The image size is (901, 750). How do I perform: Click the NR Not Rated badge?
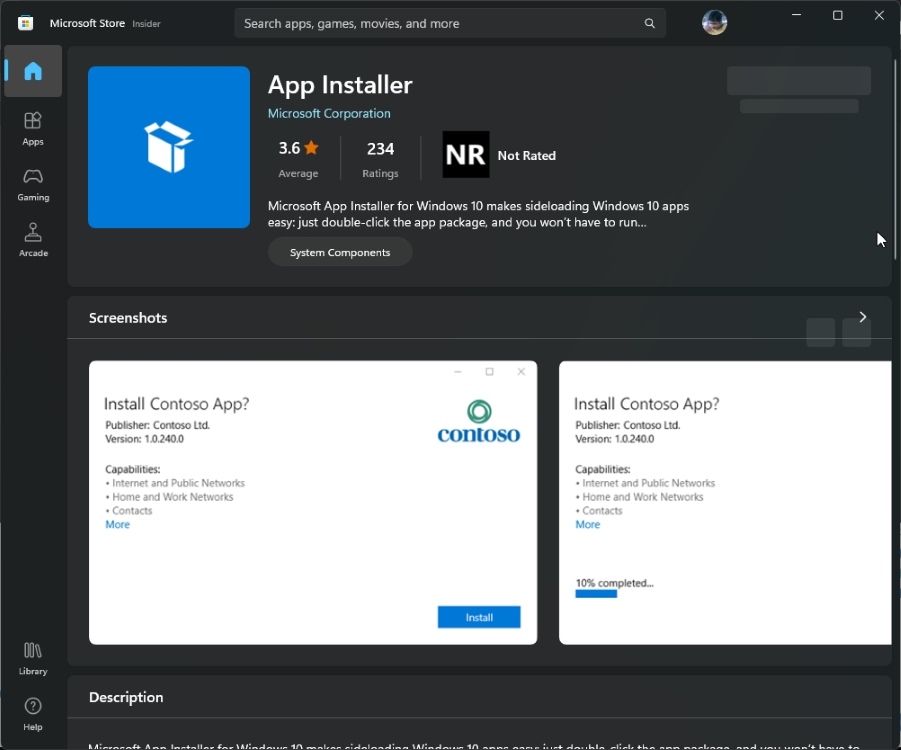(465, 155)
